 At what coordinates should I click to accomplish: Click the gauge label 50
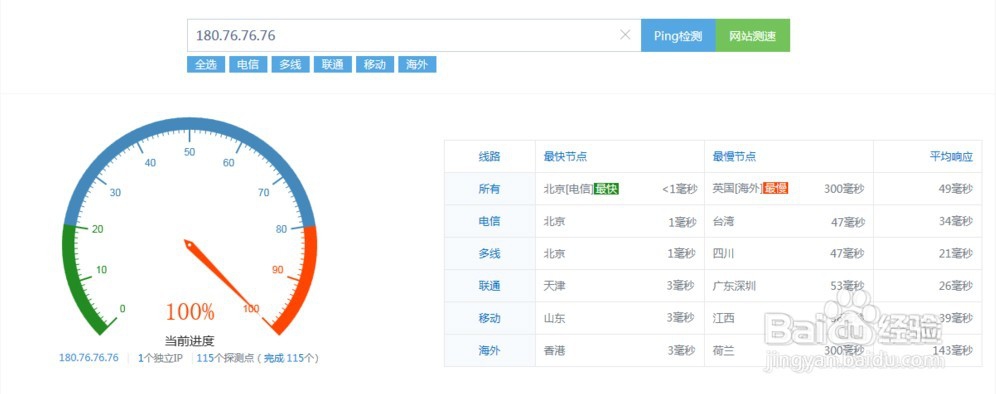pyautogui.click(x=189, y=152)
